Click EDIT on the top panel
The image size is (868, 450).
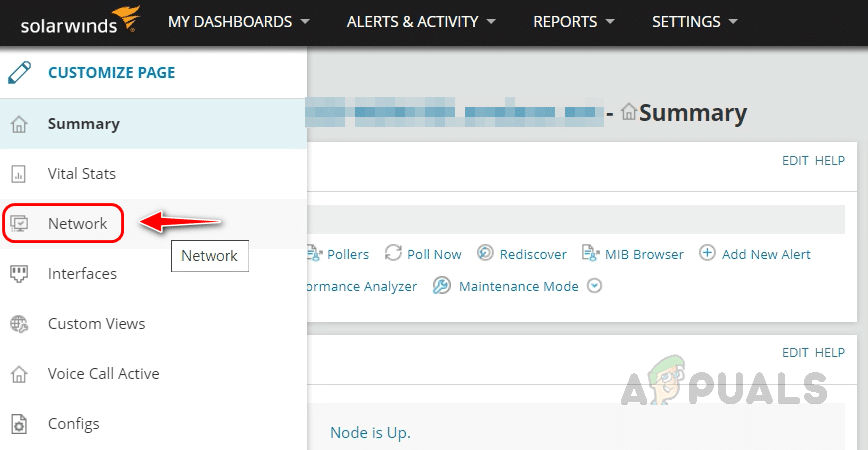(x=795, y=161)
